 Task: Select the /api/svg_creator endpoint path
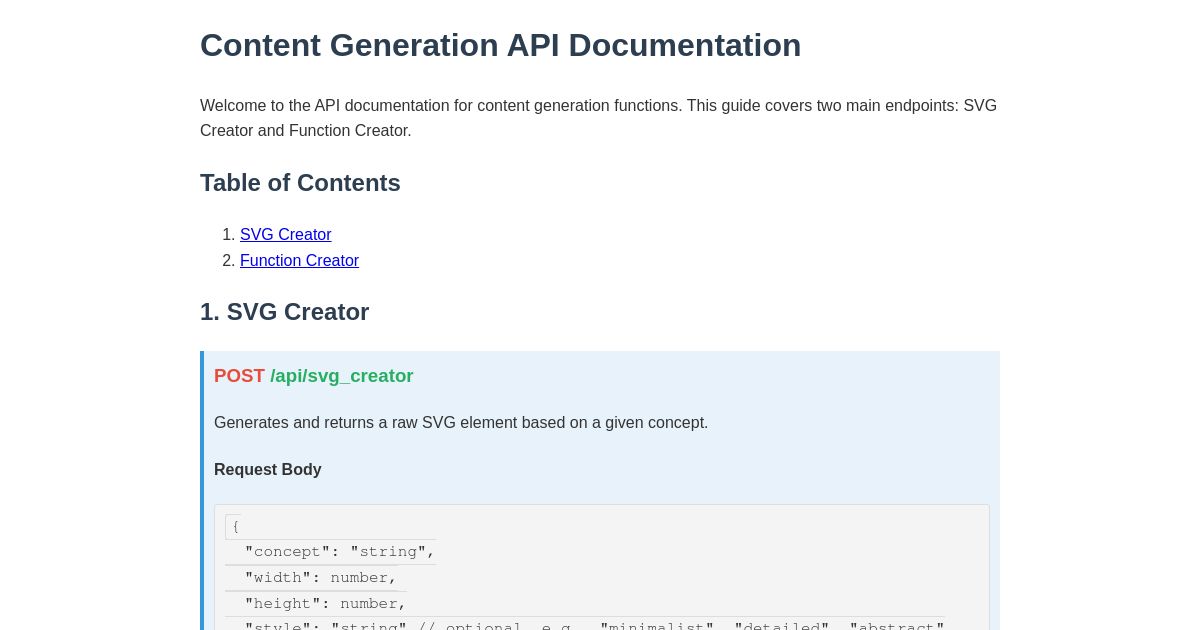pos(341,376)
